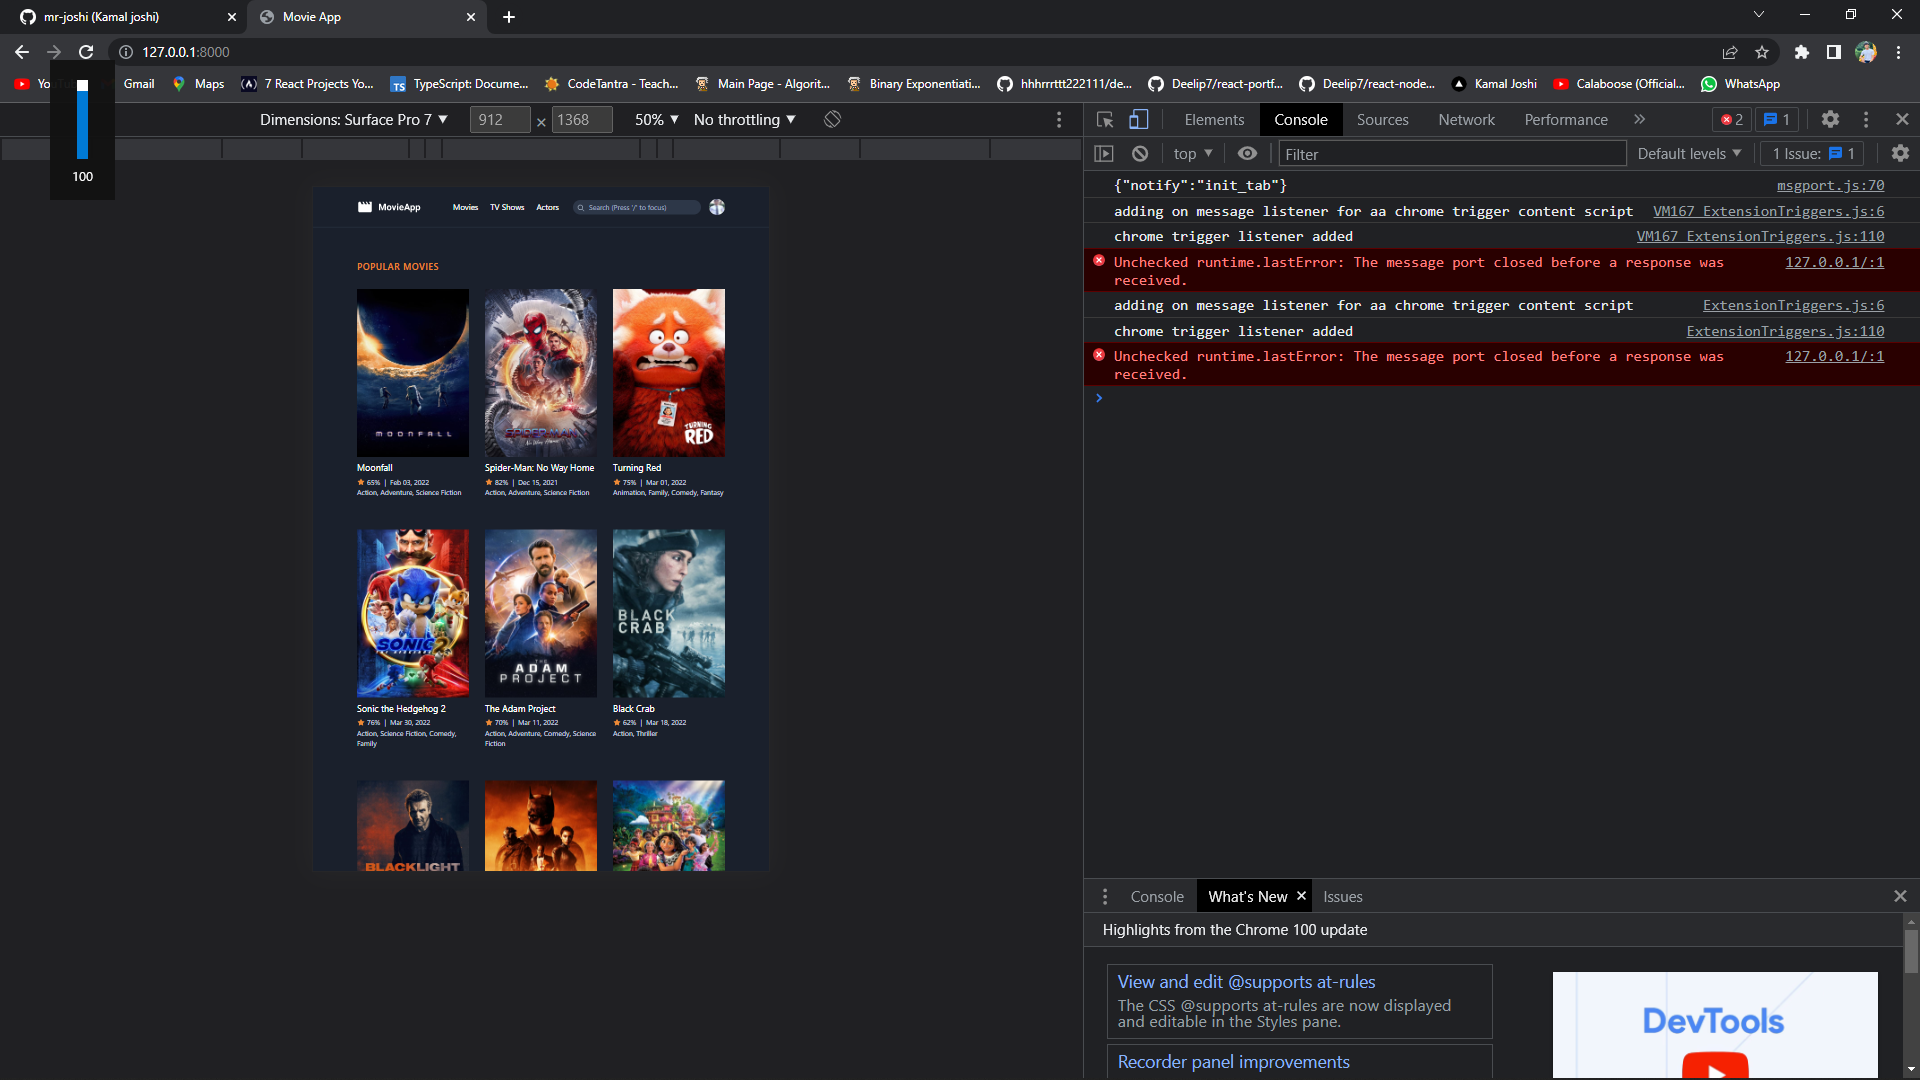Image resolution: width=1920 pixels, height=1080 pixels.
Task: Click the clear console icon
Action: [1139, 153]
